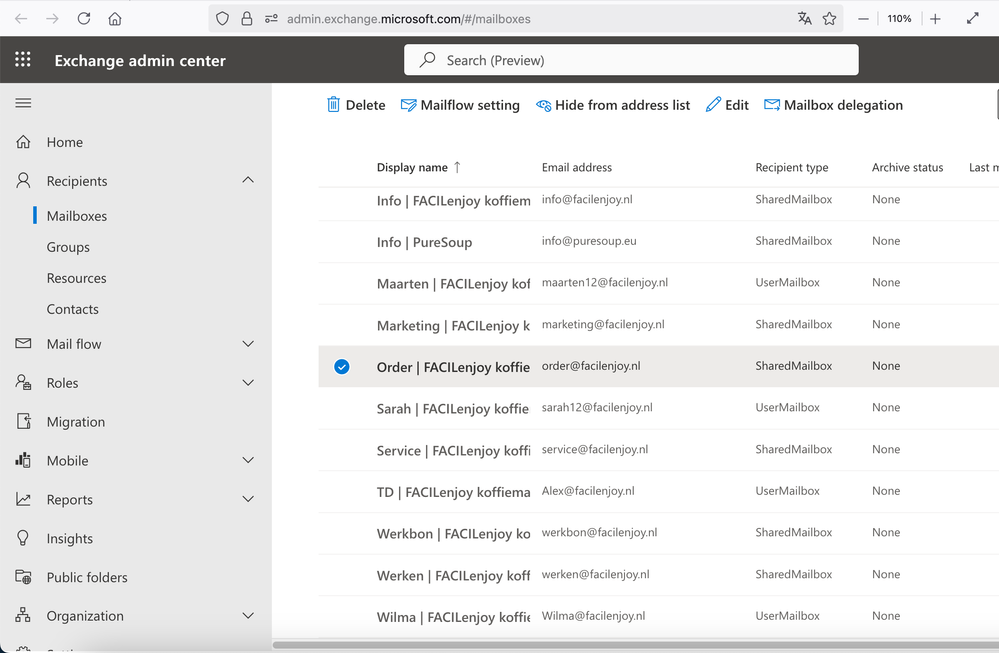This screenshot has width=999, height=653.
Task: Click the Mailflow setting envelope icon
Action: 408,105
